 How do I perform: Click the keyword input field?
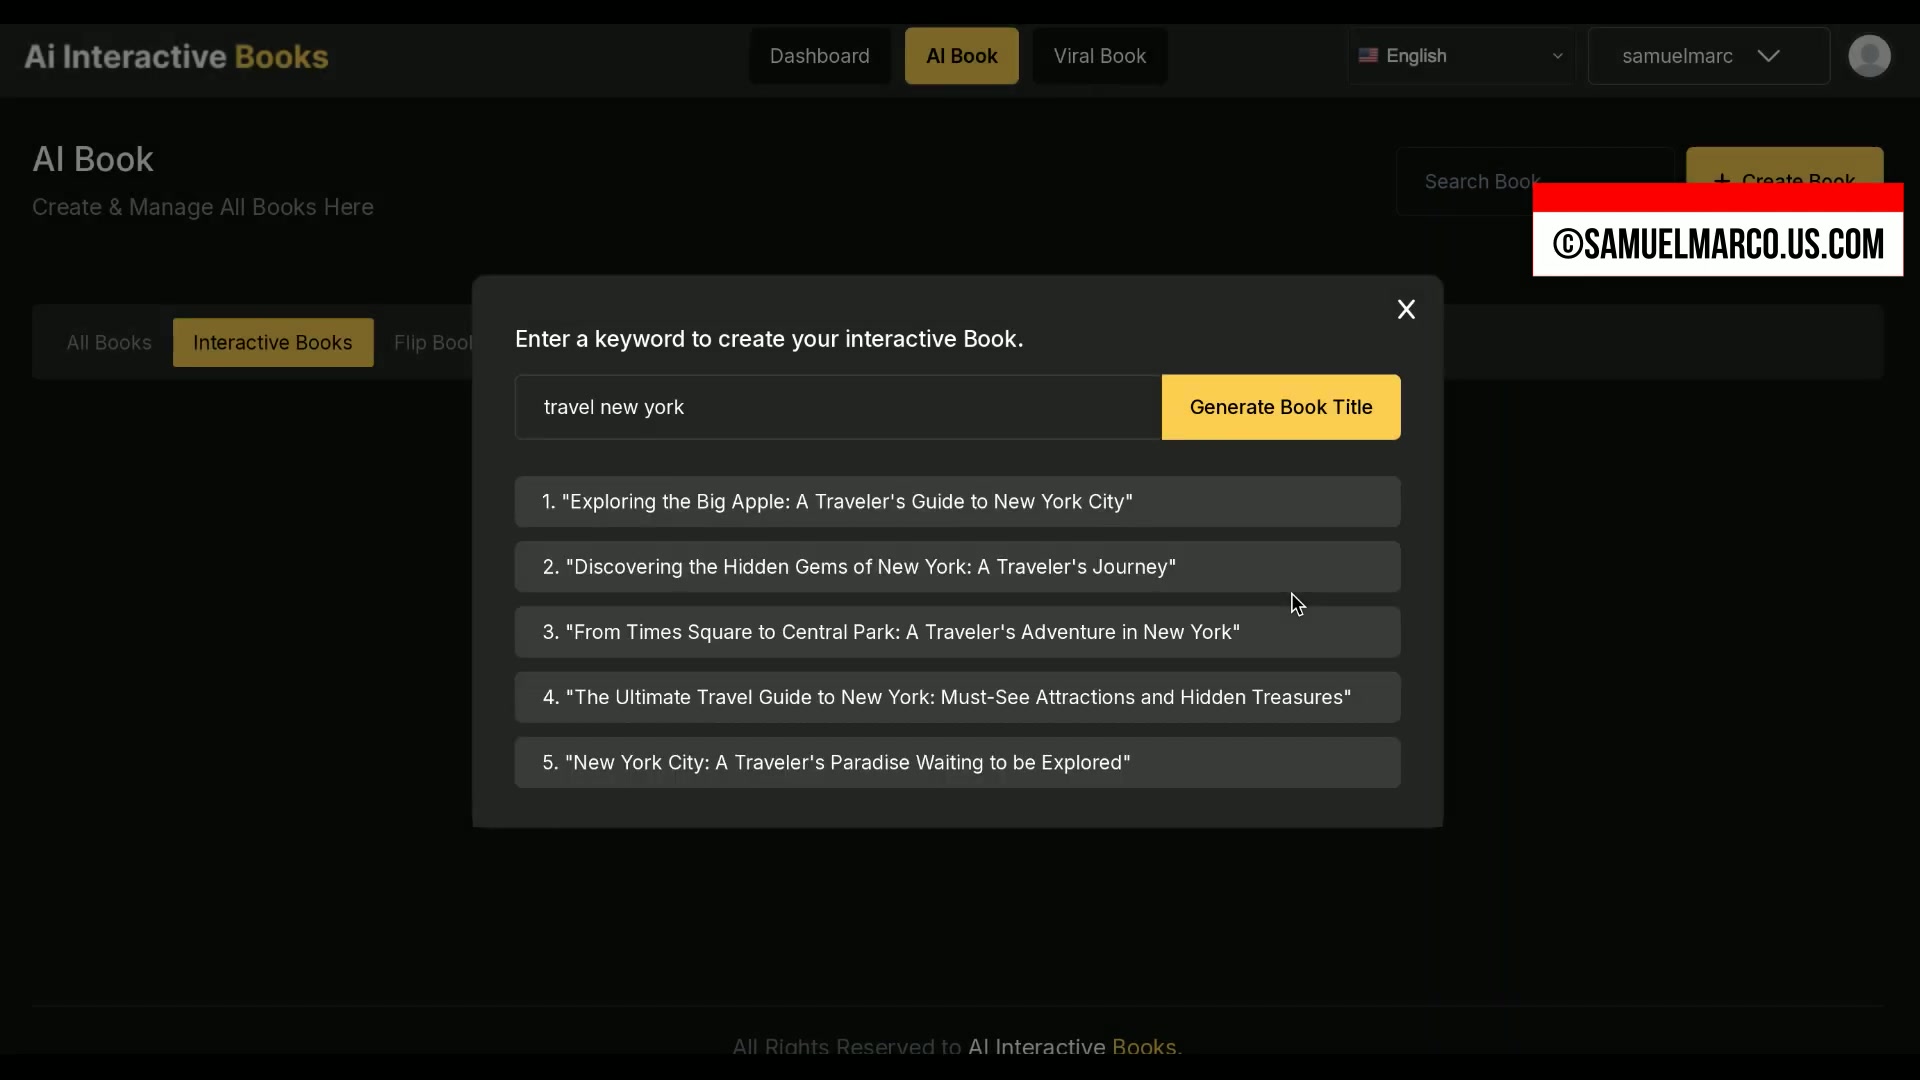[838, 407]
